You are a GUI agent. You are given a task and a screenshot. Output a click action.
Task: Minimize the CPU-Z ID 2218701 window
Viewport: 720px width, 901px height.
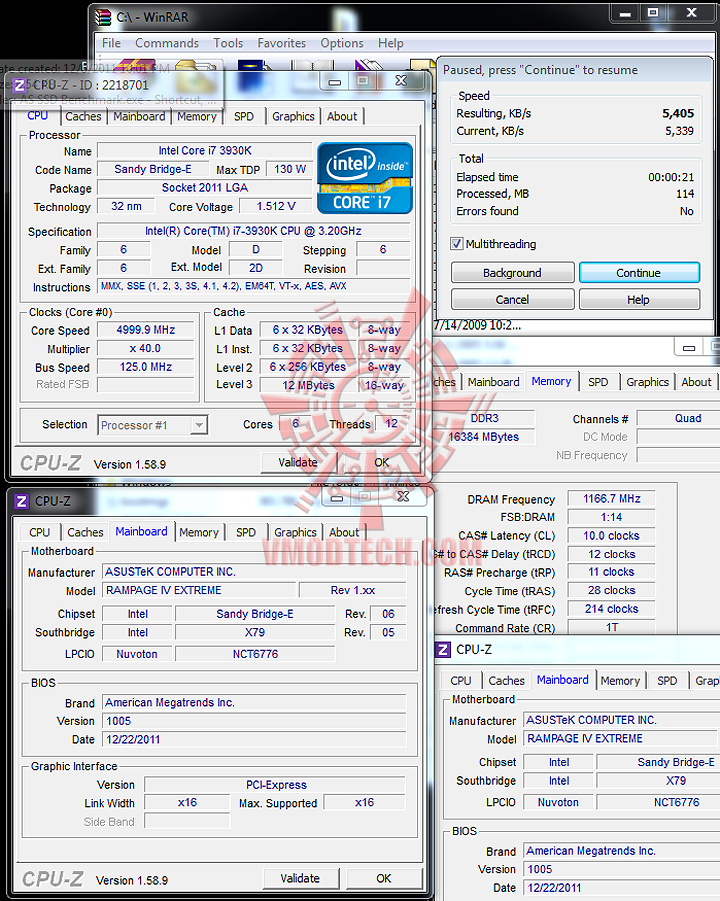(334, 82)
